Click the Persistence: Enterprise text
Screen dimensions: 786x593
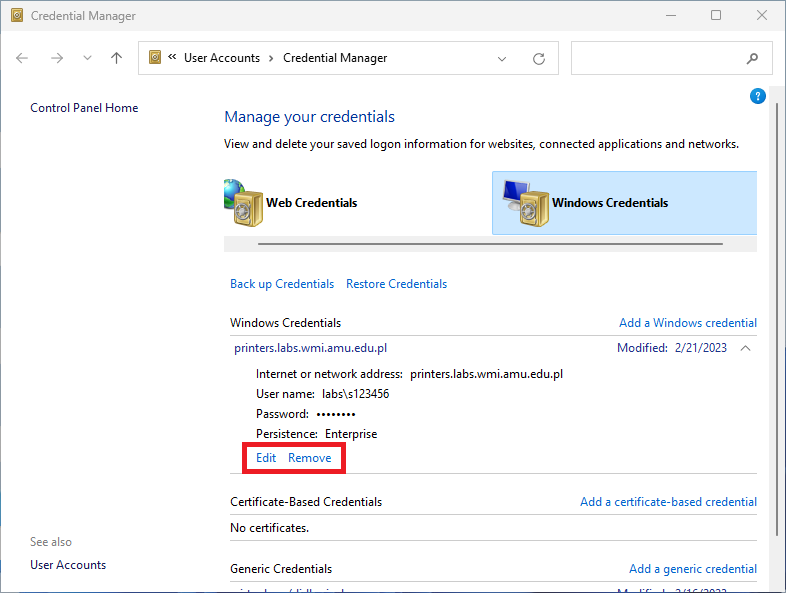point(316,434)
